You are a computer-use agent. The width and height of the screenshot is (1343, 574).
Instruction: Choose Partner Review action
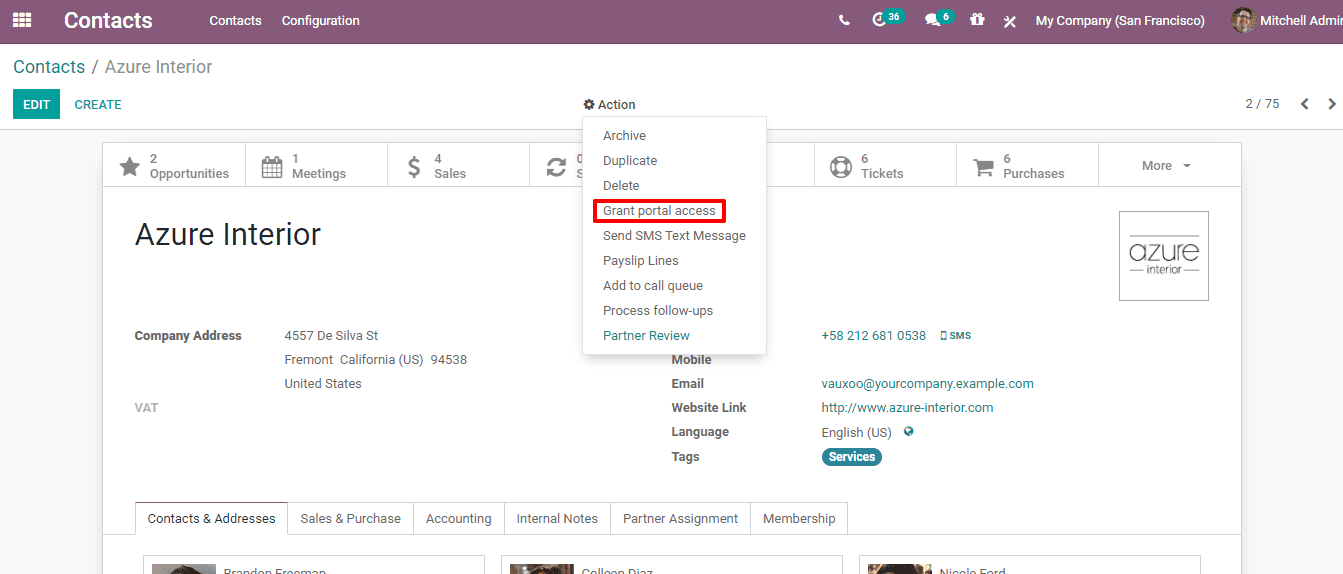pos(674,336)
